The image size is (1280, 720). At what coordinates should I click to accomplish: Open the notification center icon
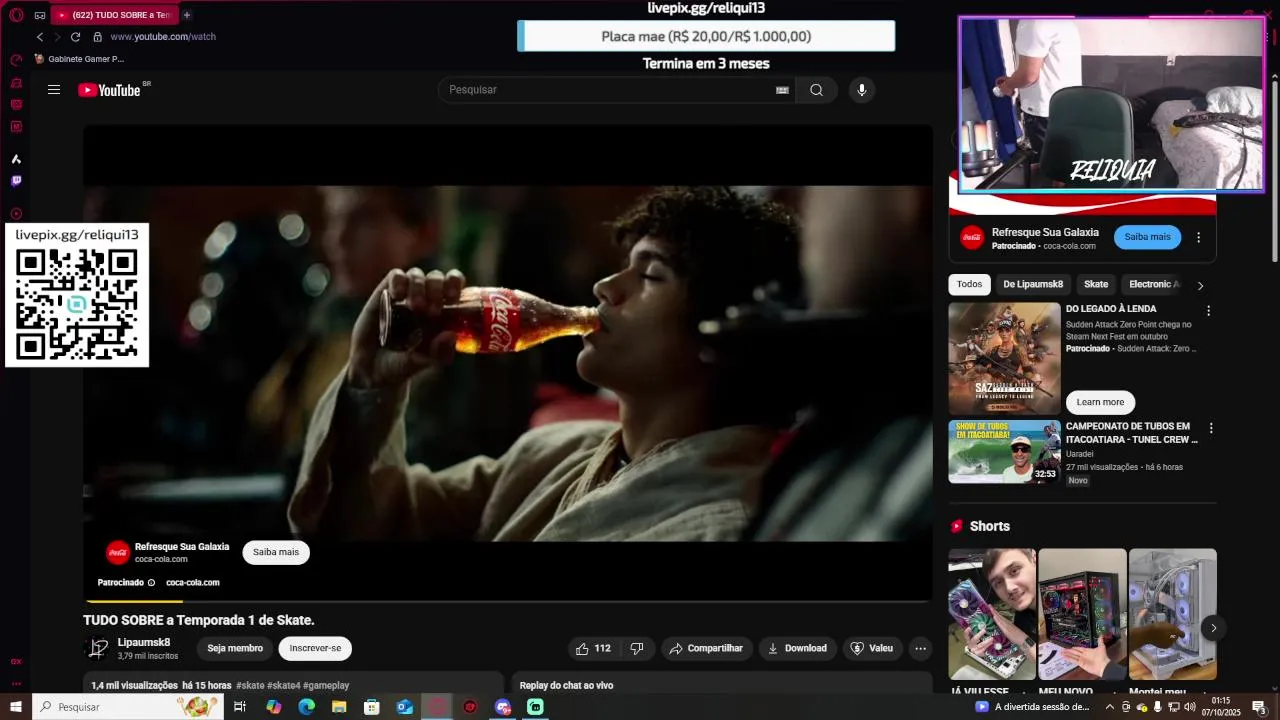pyautogui.click(x=1258, y=707)
